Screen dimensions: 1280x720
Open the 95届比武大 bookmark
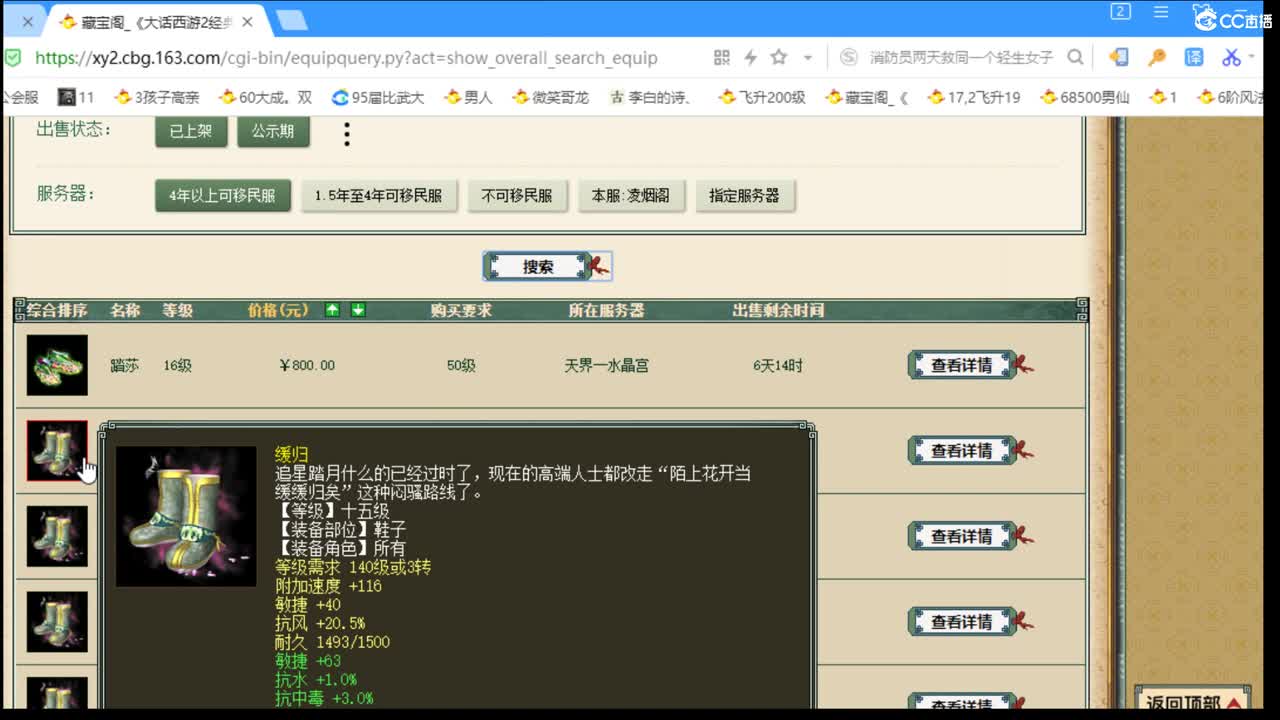pos(378,97)
